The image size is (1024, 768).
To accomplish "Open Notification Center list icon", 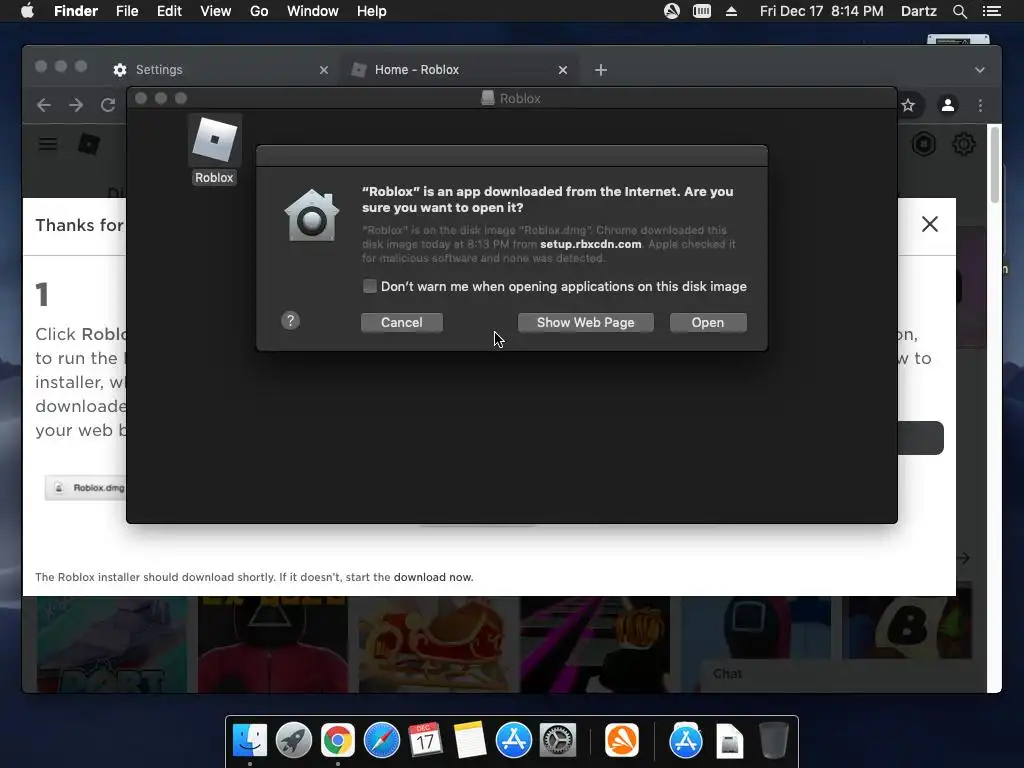I will [991, 11].
